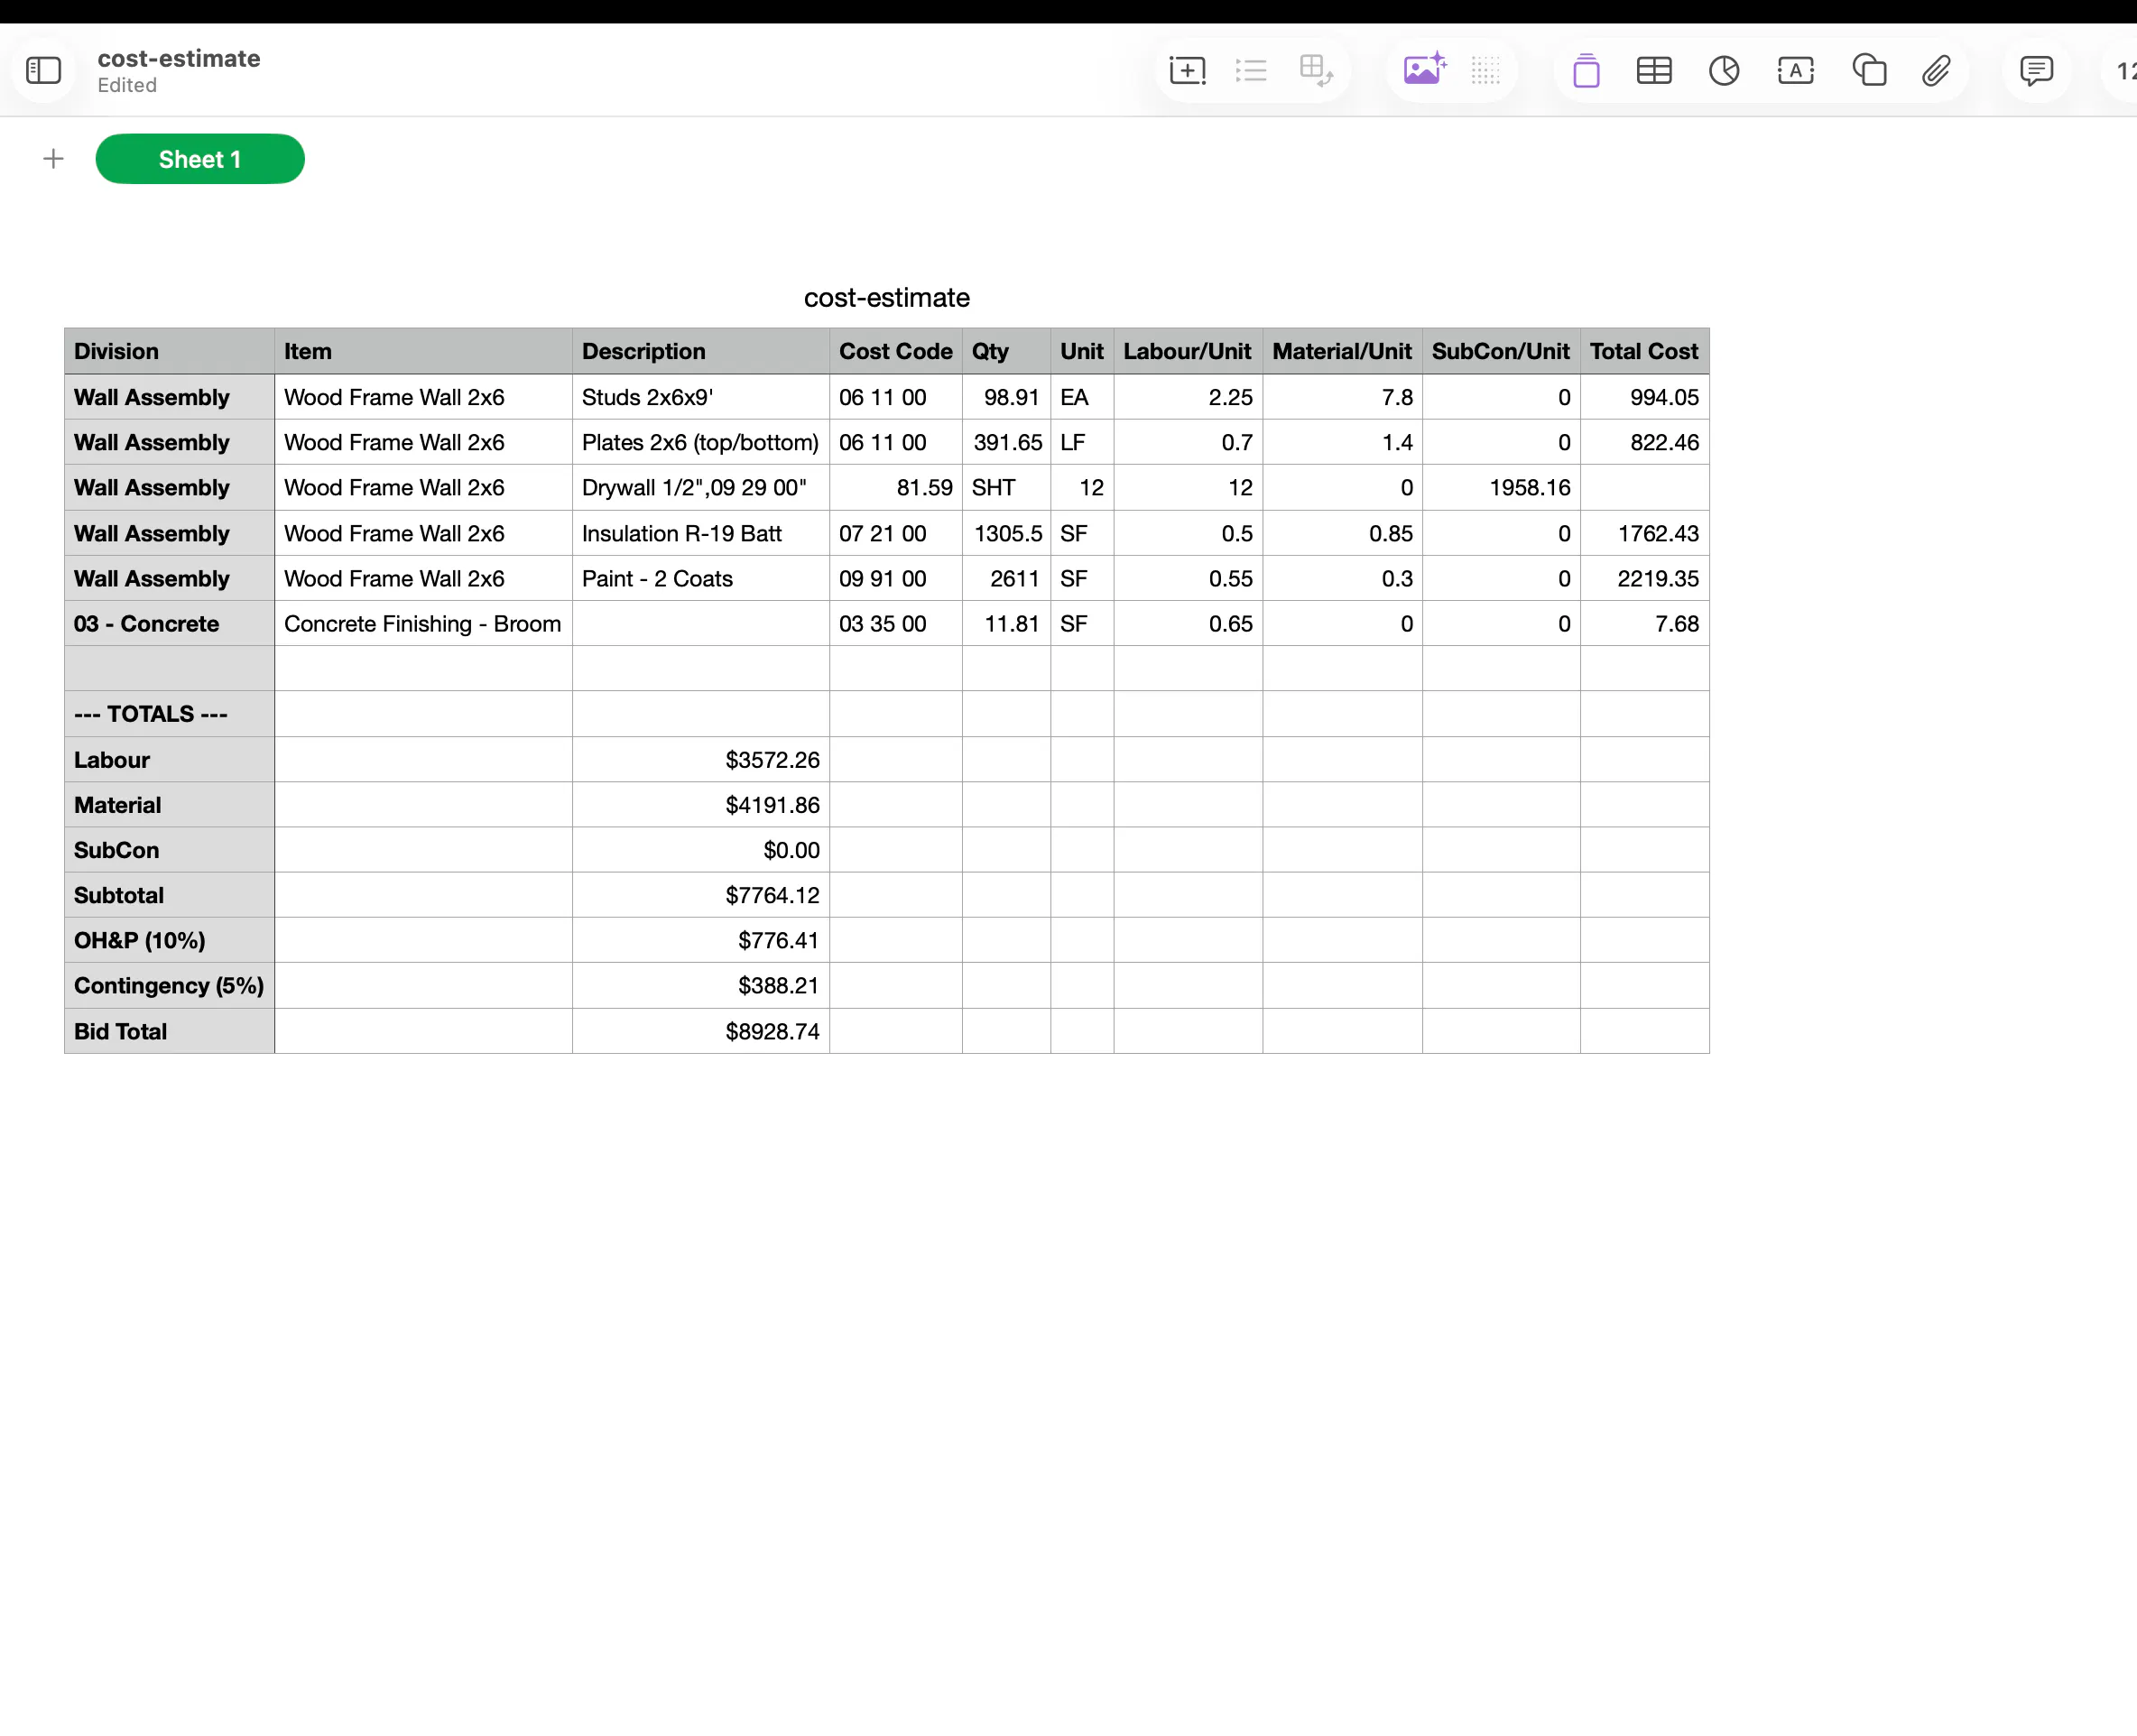The width and height of the screenshot is (2137, 1736).
Task: Click the table reorganize icon
Action: 1316,71
